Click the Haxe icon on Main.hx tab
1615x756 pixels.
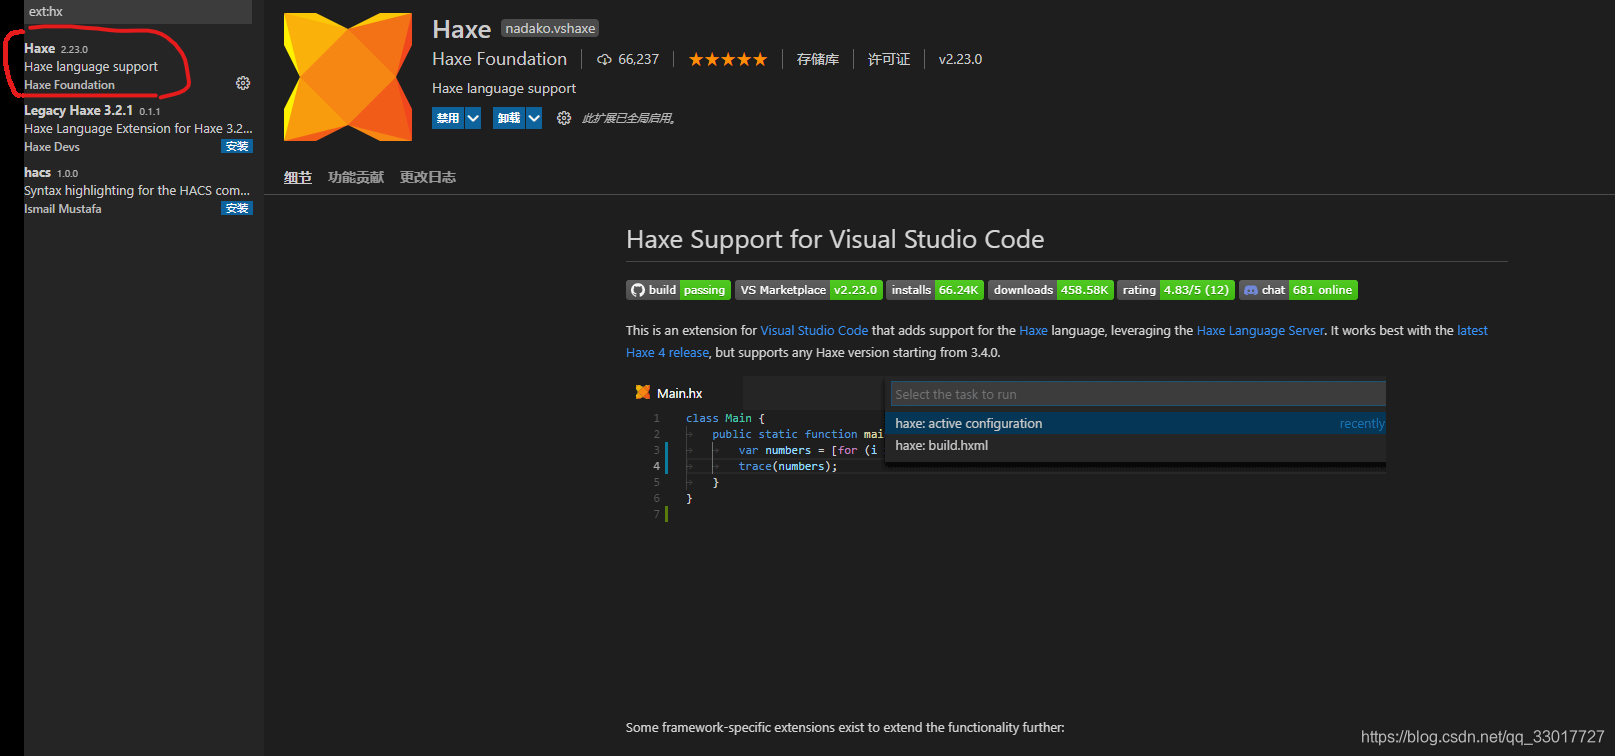point(643,392)
